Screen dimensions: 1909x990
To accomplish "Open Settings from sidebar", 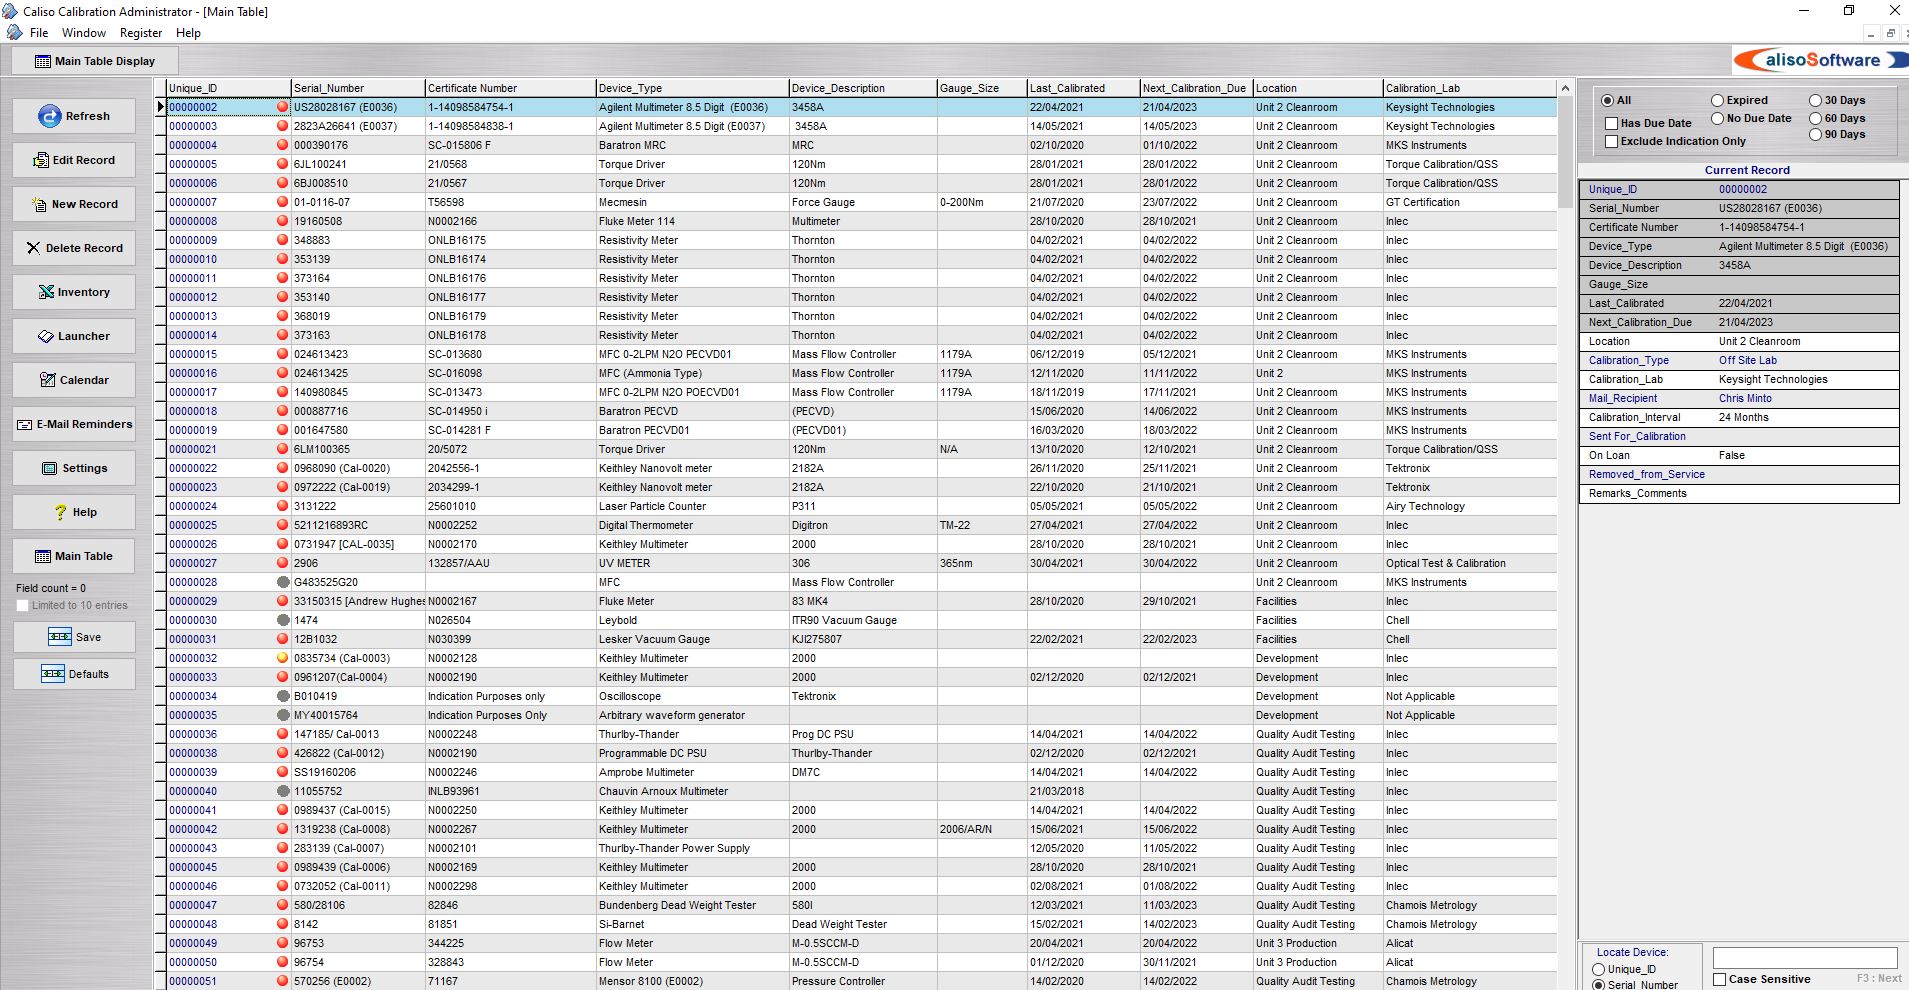I will coord(74,468).
